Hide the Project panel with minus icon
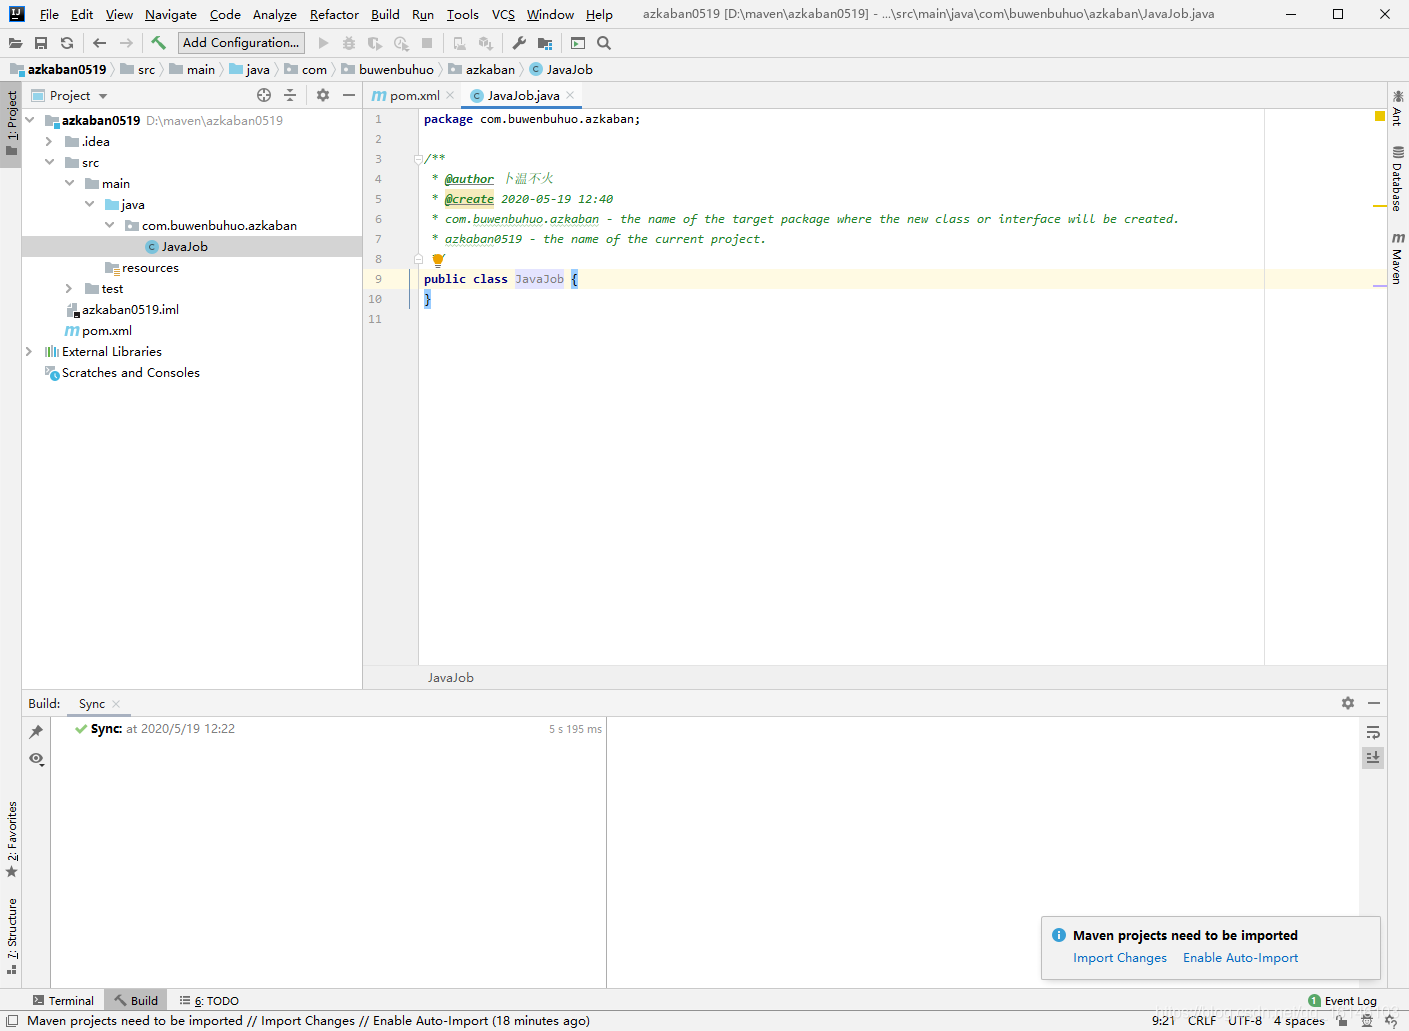Viewport: 1409px width, 1031px height. click(349, 95)
